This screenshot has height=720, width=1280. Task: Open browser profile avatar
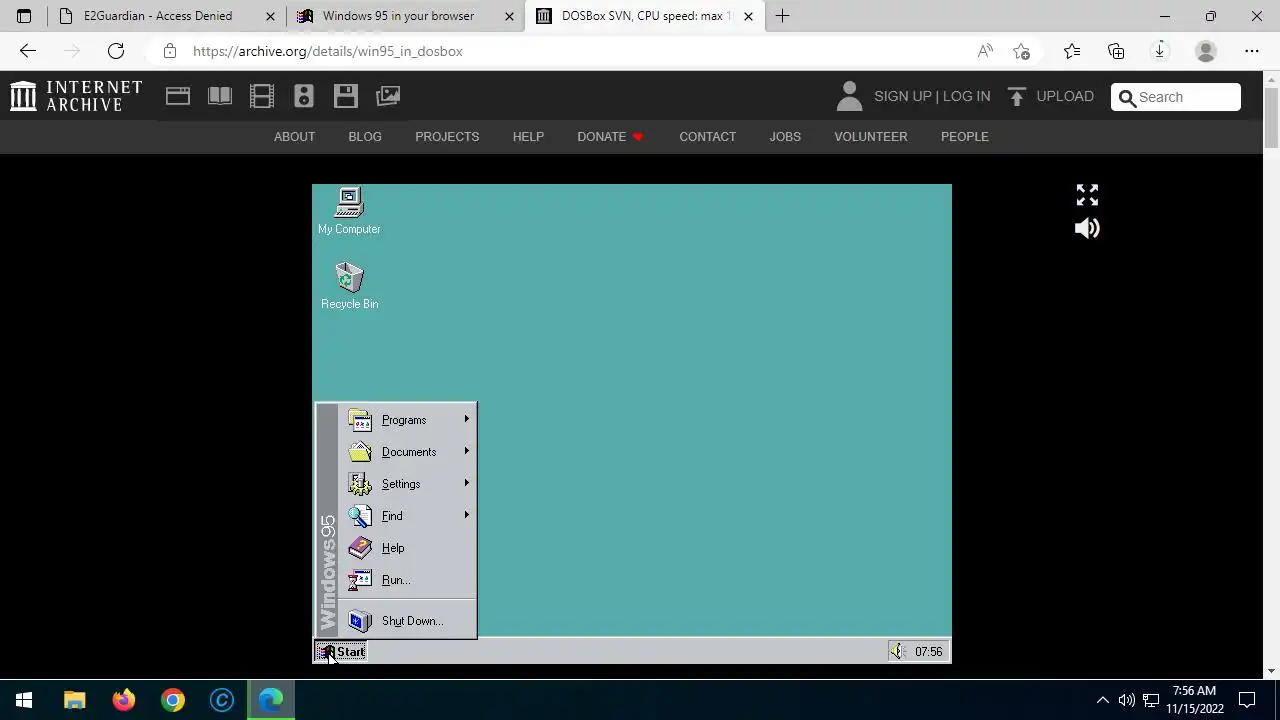pyautogui.click(x=1206, y=51)
